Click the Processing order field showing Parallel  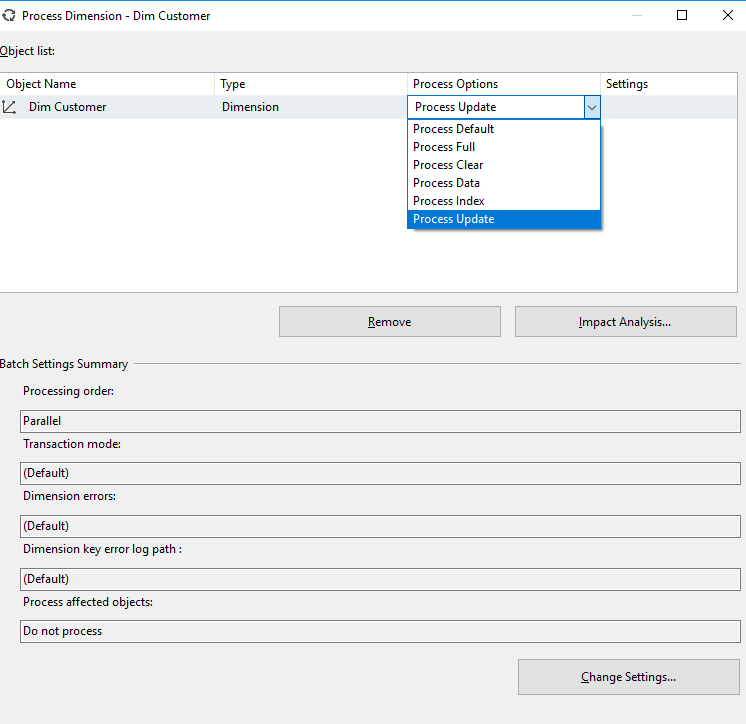(x=380, y=421)
